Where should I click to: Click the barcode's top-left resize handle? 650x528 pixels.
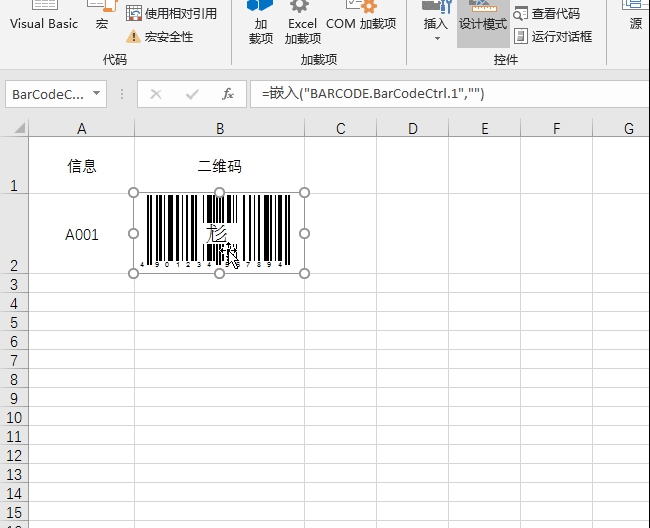[133, 192]
